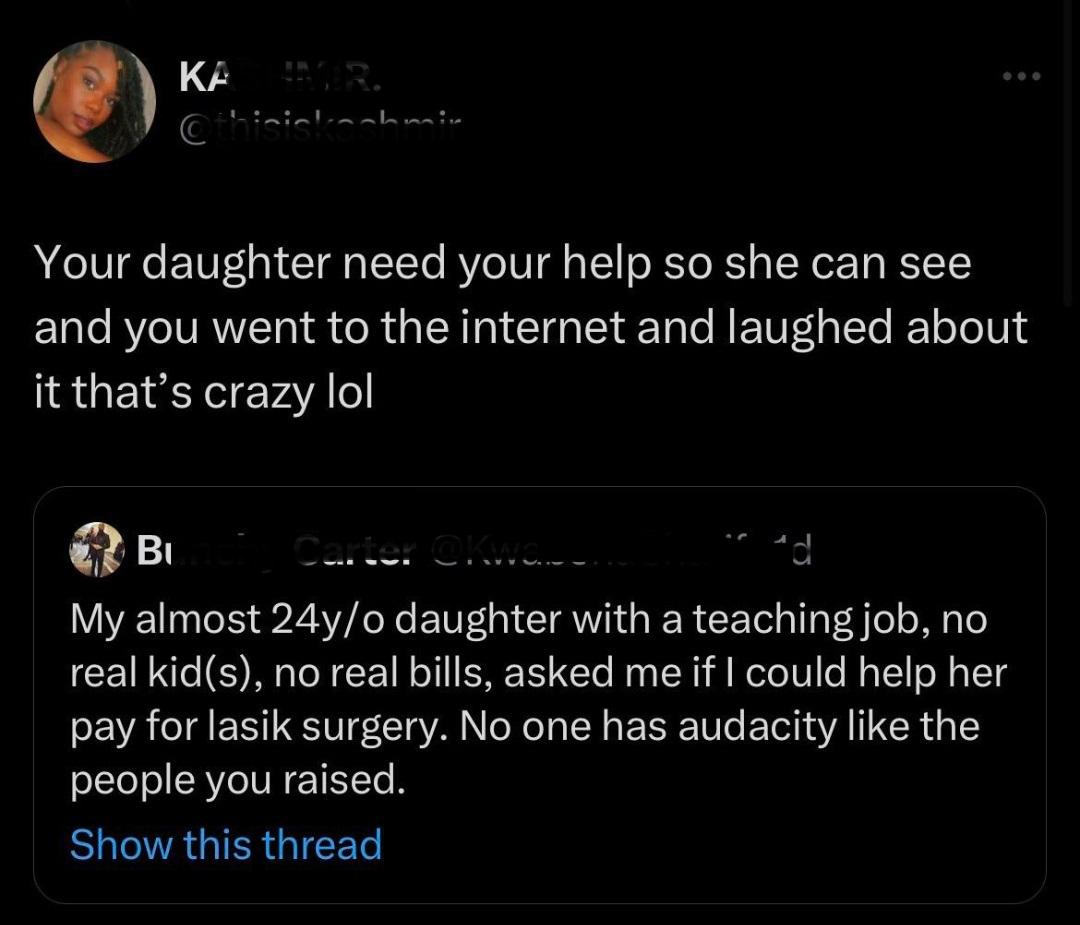
Task: Click the text "it that's crazy lol"
Action: pos(203,391)
